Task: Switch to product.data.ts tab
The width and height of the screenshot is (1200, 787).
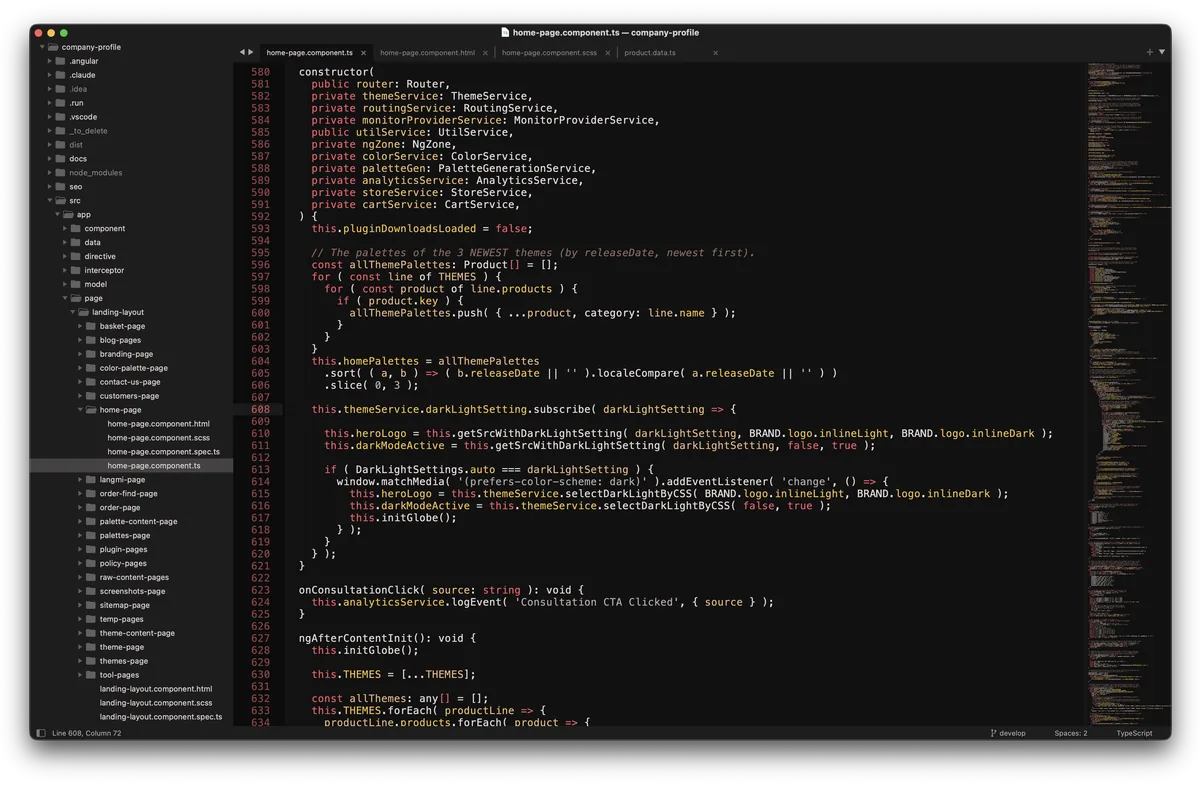Action: 650,53
